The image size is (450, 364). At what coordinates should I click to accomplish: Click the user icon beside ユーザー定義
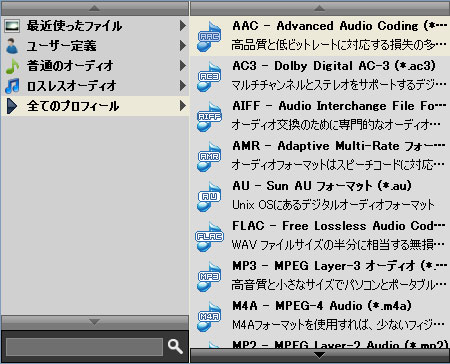(12, 46)
